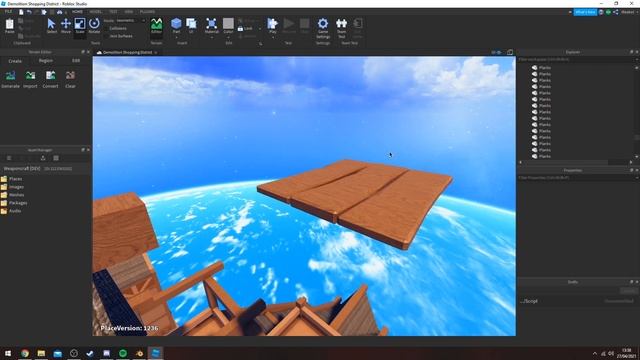Activate the Move tool
This screenshot has height=360, width=640.
(66, 26)
